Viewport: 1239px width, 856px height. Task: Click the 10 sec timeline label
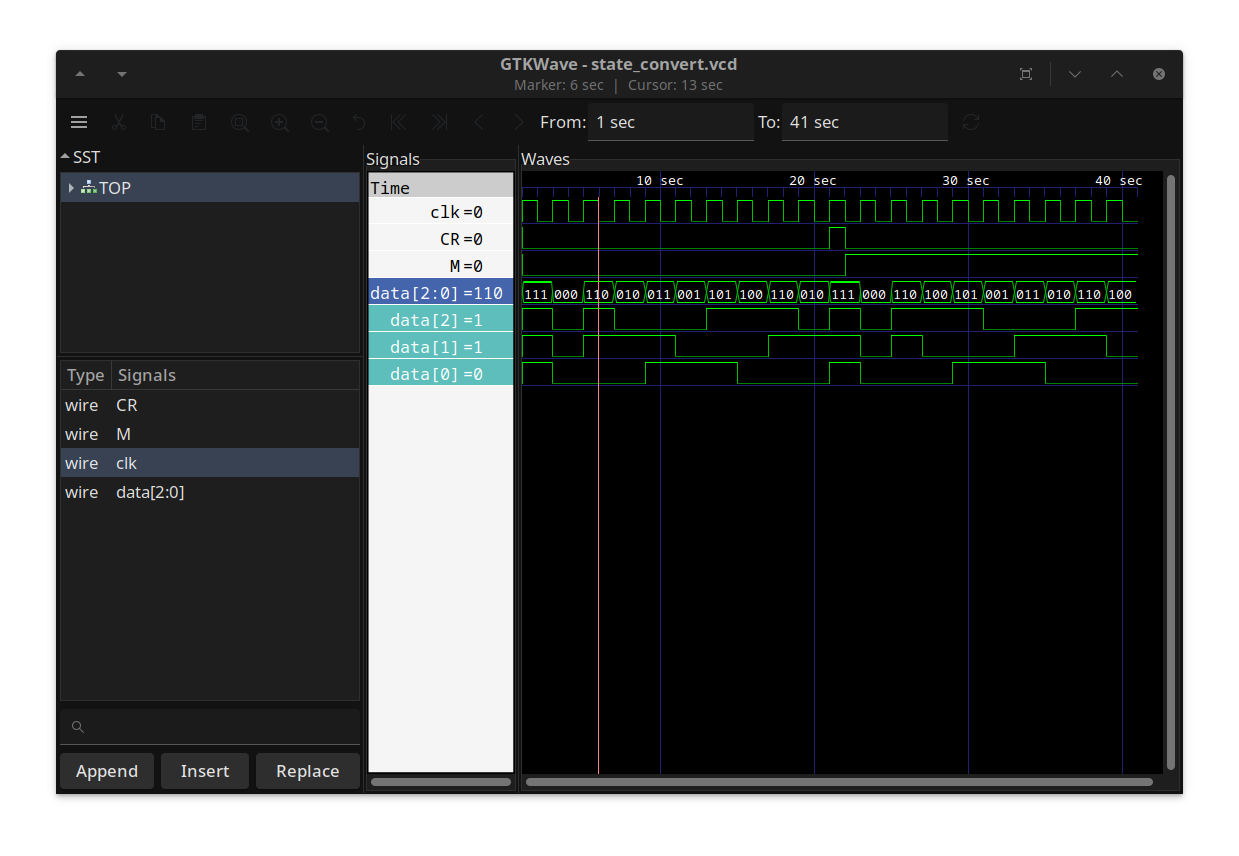pyautogui.click(x=660, y=181)
